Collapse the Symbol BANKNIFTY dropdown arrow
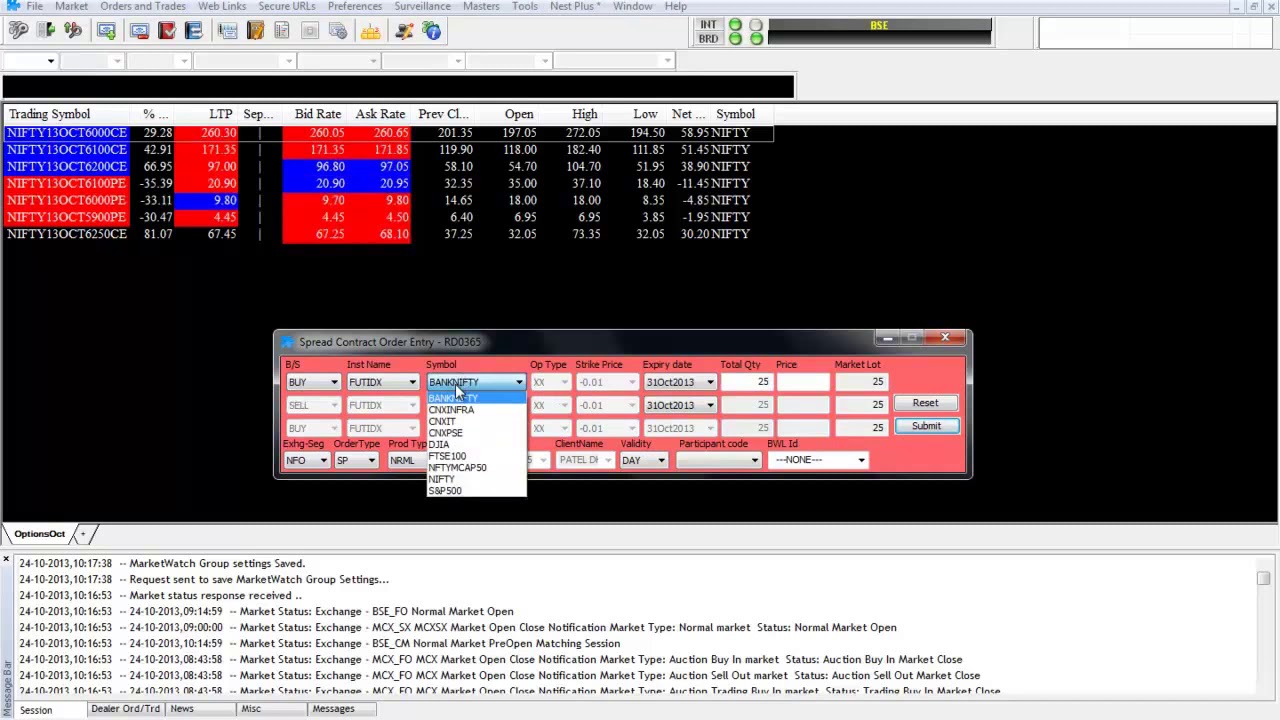 (519, 383)
